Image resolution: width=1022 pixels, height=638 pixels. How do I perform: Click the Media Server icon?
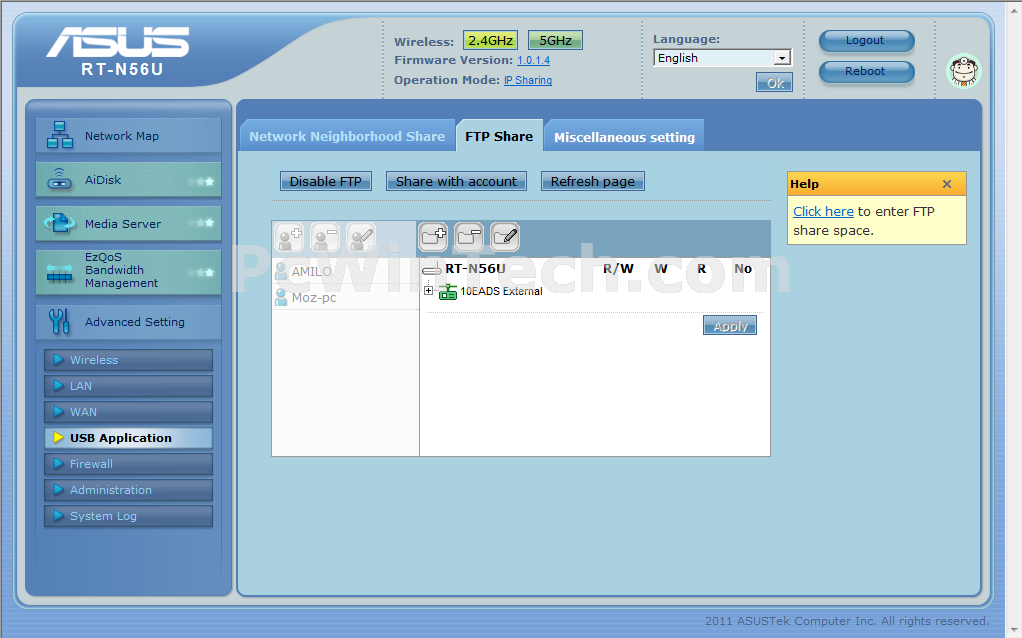pos(59,224)
